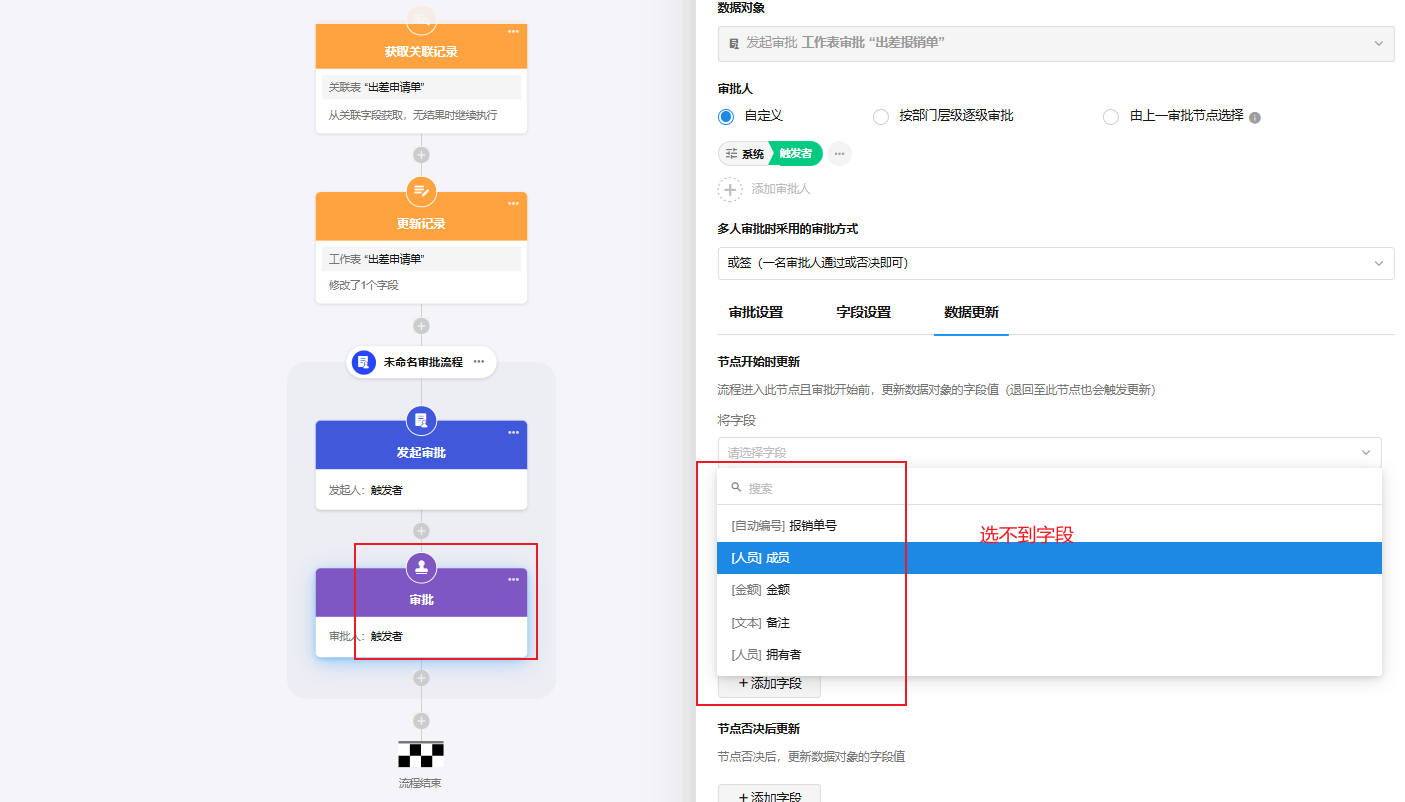
Task: Click the 修改了1个字段 text
Action: 364,285
